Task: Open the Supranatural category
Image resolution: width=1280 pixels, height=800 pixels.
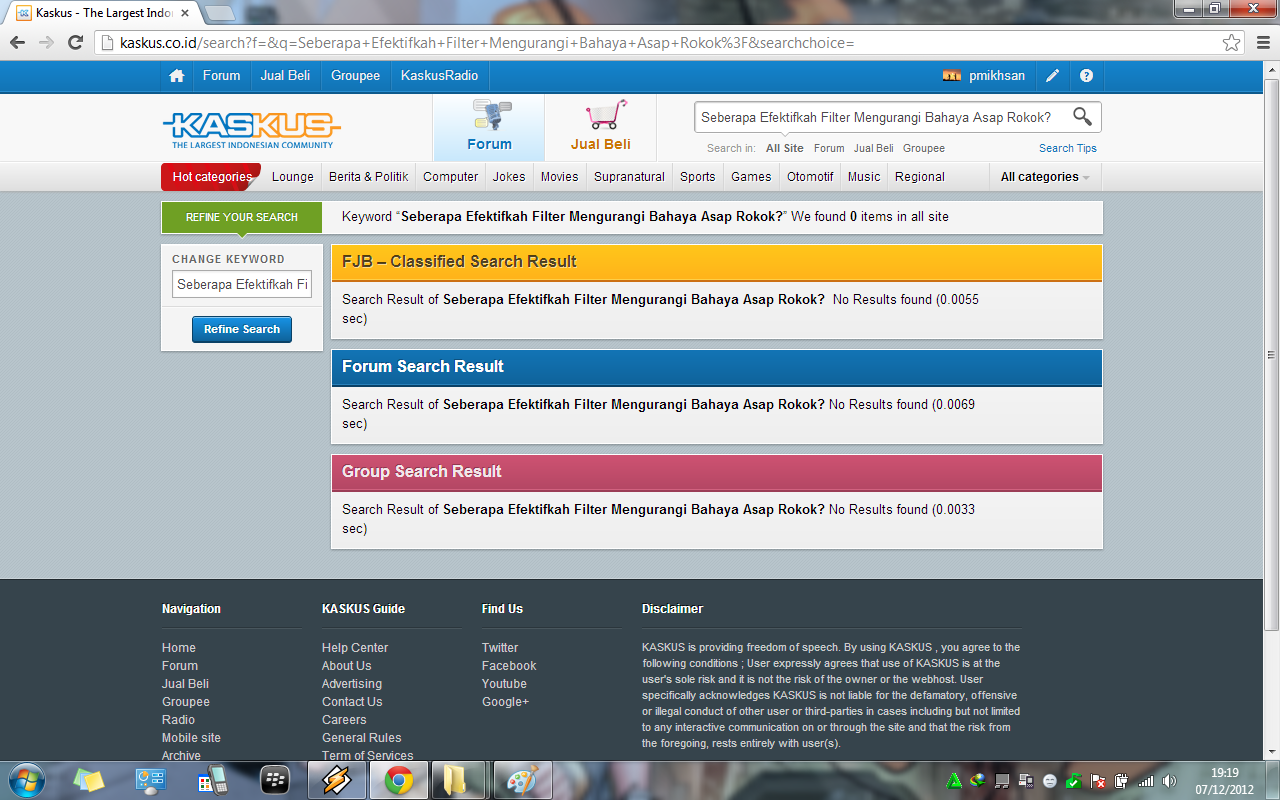Action: click(629, 177)
